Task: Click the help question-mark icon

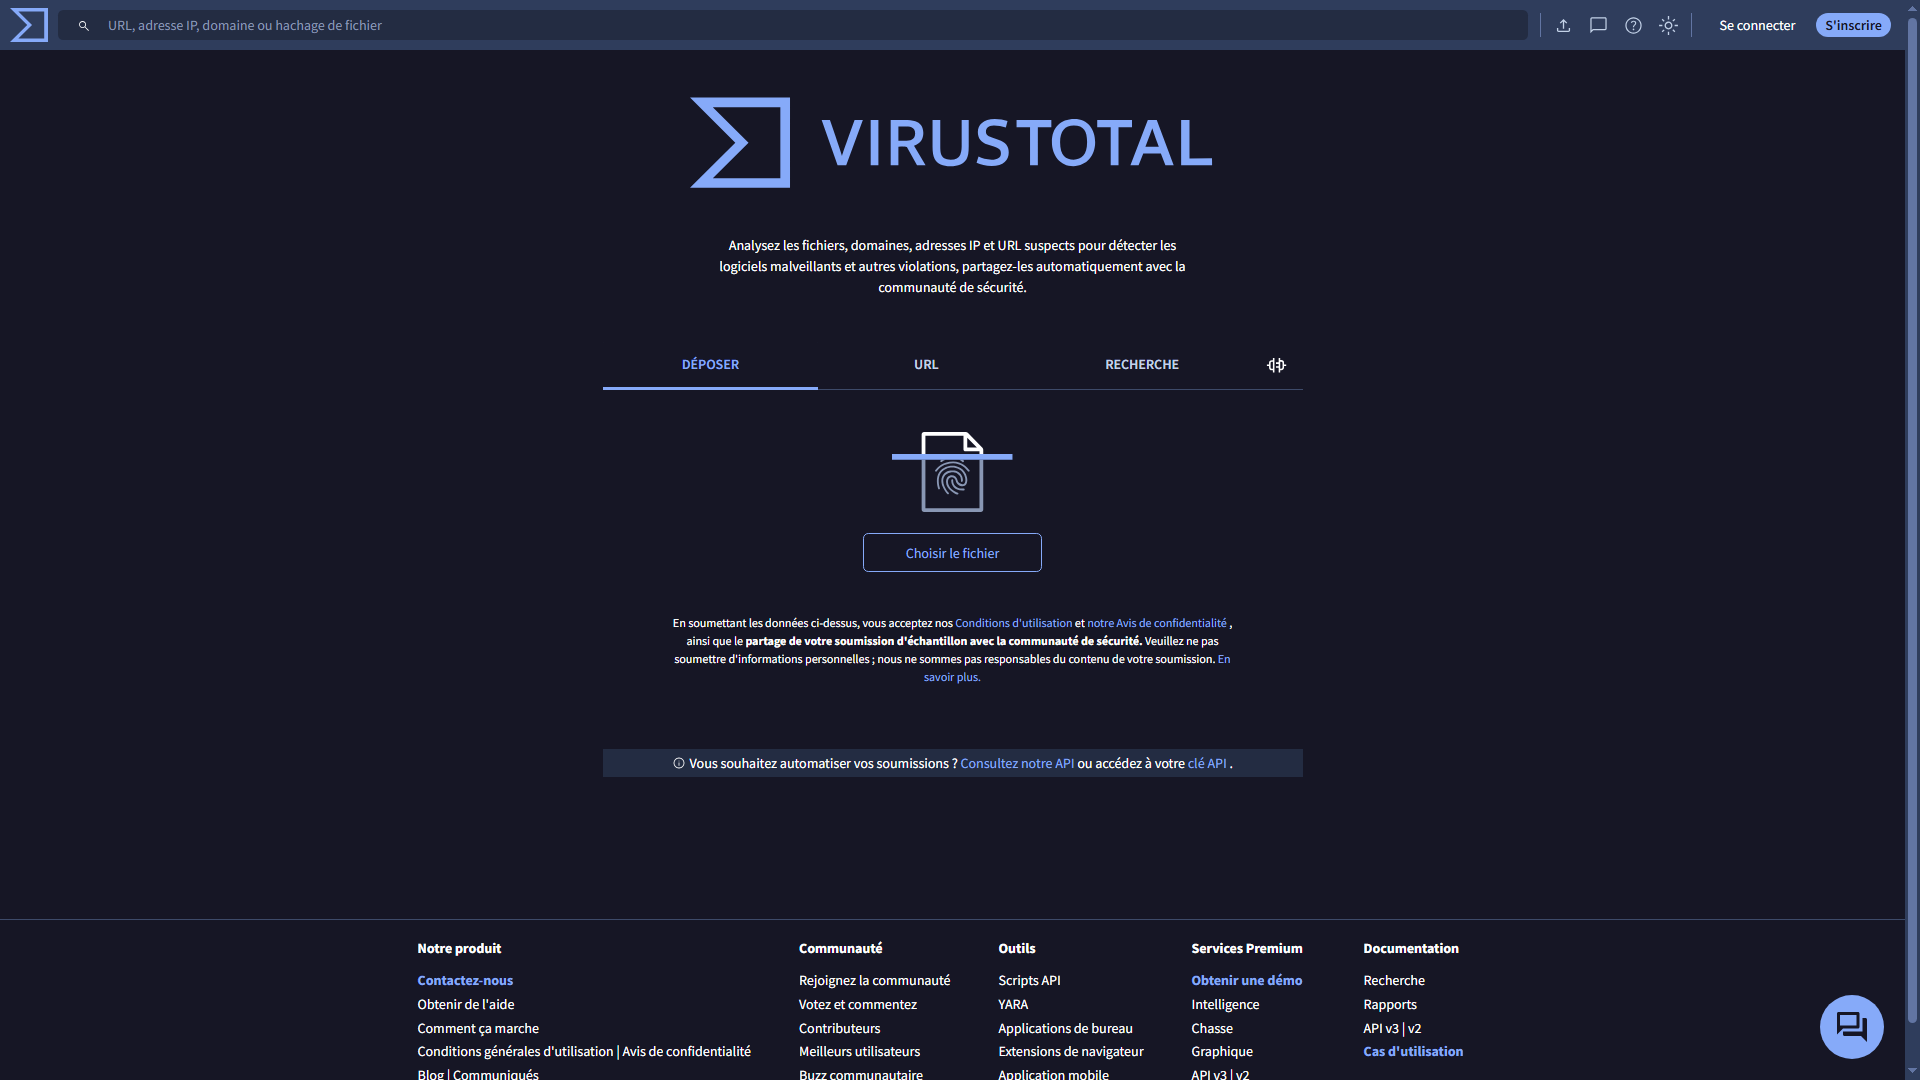Action: pos(1633,26)
